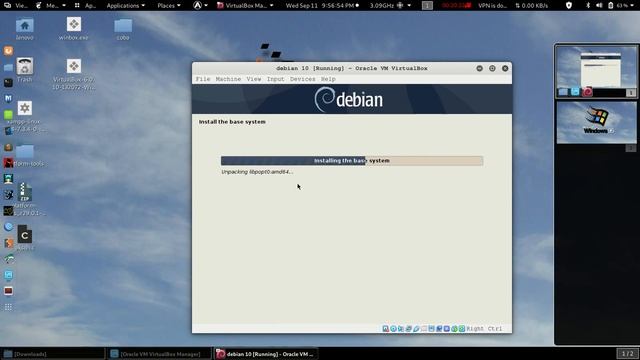Click the Ap... item in top bar
Image resolution: width=640 pixels, height=360 pixels.
[85, 5]
